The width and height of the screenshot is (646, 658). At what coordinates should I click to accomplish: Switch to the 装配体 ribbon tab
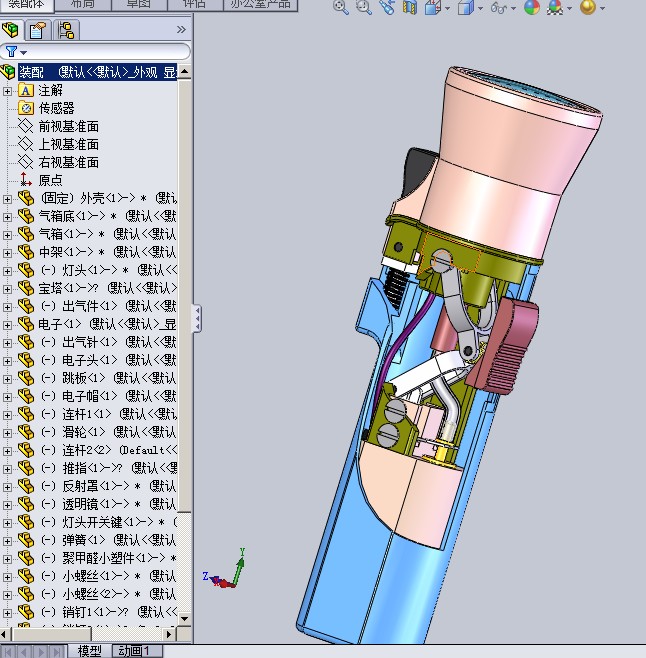tap(26, 4)
